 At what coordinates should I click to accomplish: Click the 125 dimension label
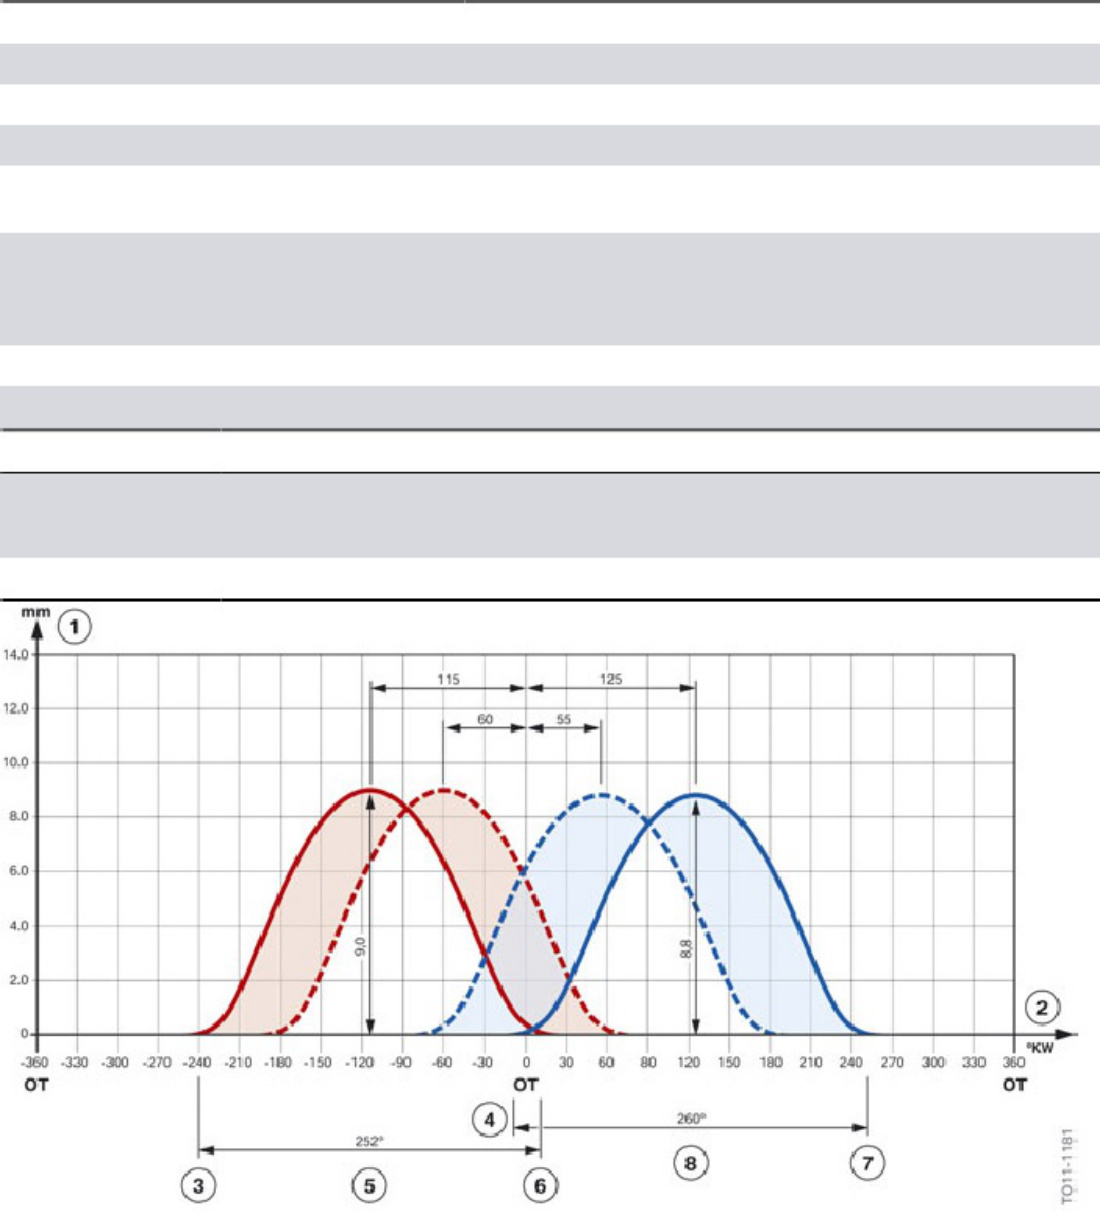tap(611, 679)
